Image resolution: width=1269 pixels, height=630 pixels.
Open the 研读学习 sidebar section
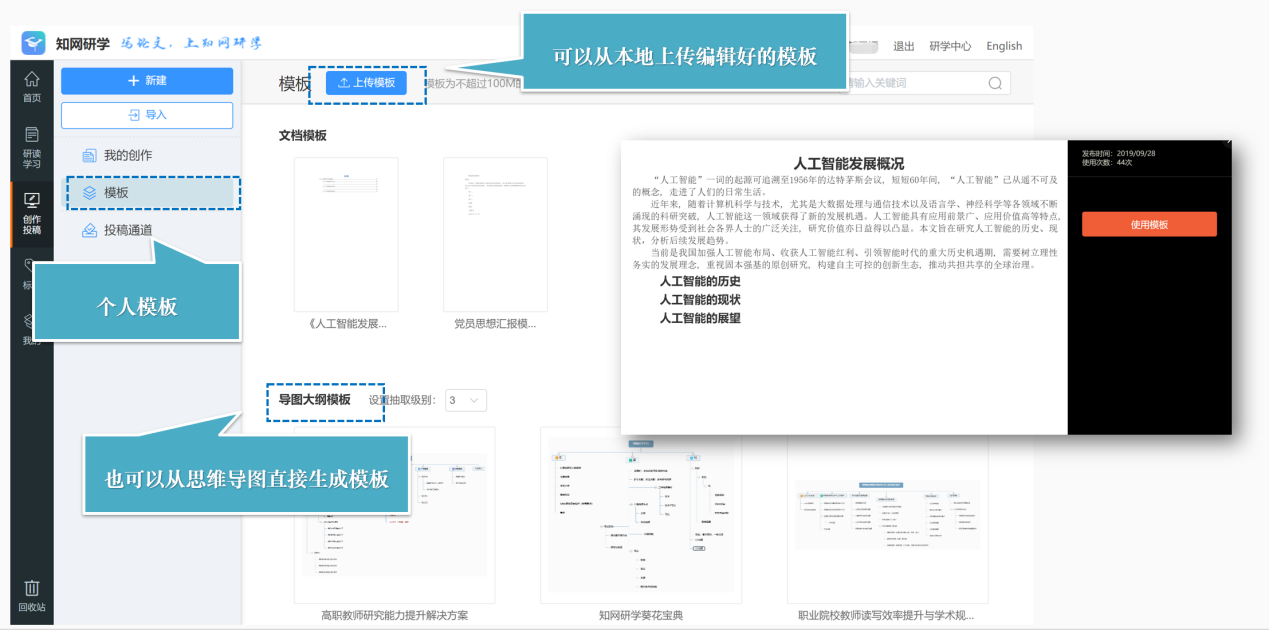tap(32, 146)
